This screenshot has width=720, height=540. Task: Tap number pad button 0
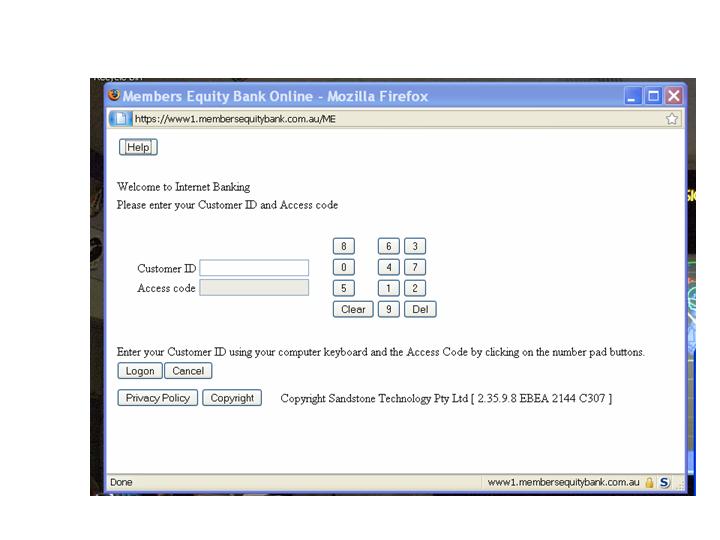click(x=343, y=267)
